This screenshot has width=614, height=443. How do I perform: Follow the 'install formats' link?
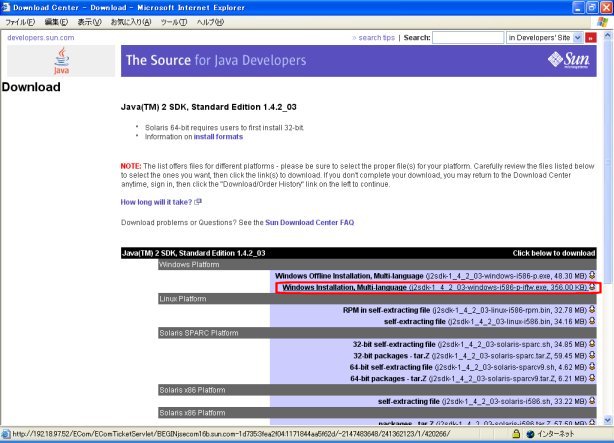[x=218, y=137]
